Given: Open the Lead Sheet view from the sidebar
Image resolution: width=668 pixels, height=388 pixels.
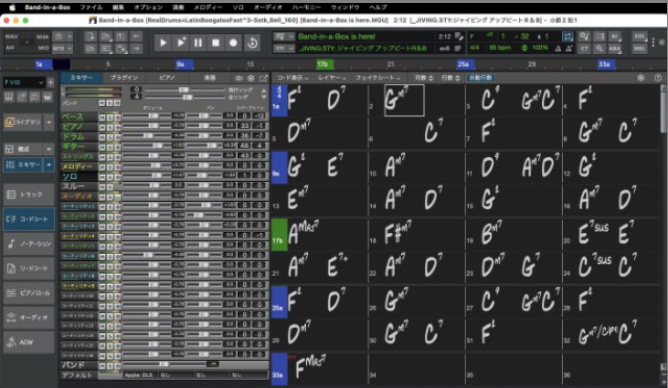Looking at the screenshot, I should click(29, 269).
